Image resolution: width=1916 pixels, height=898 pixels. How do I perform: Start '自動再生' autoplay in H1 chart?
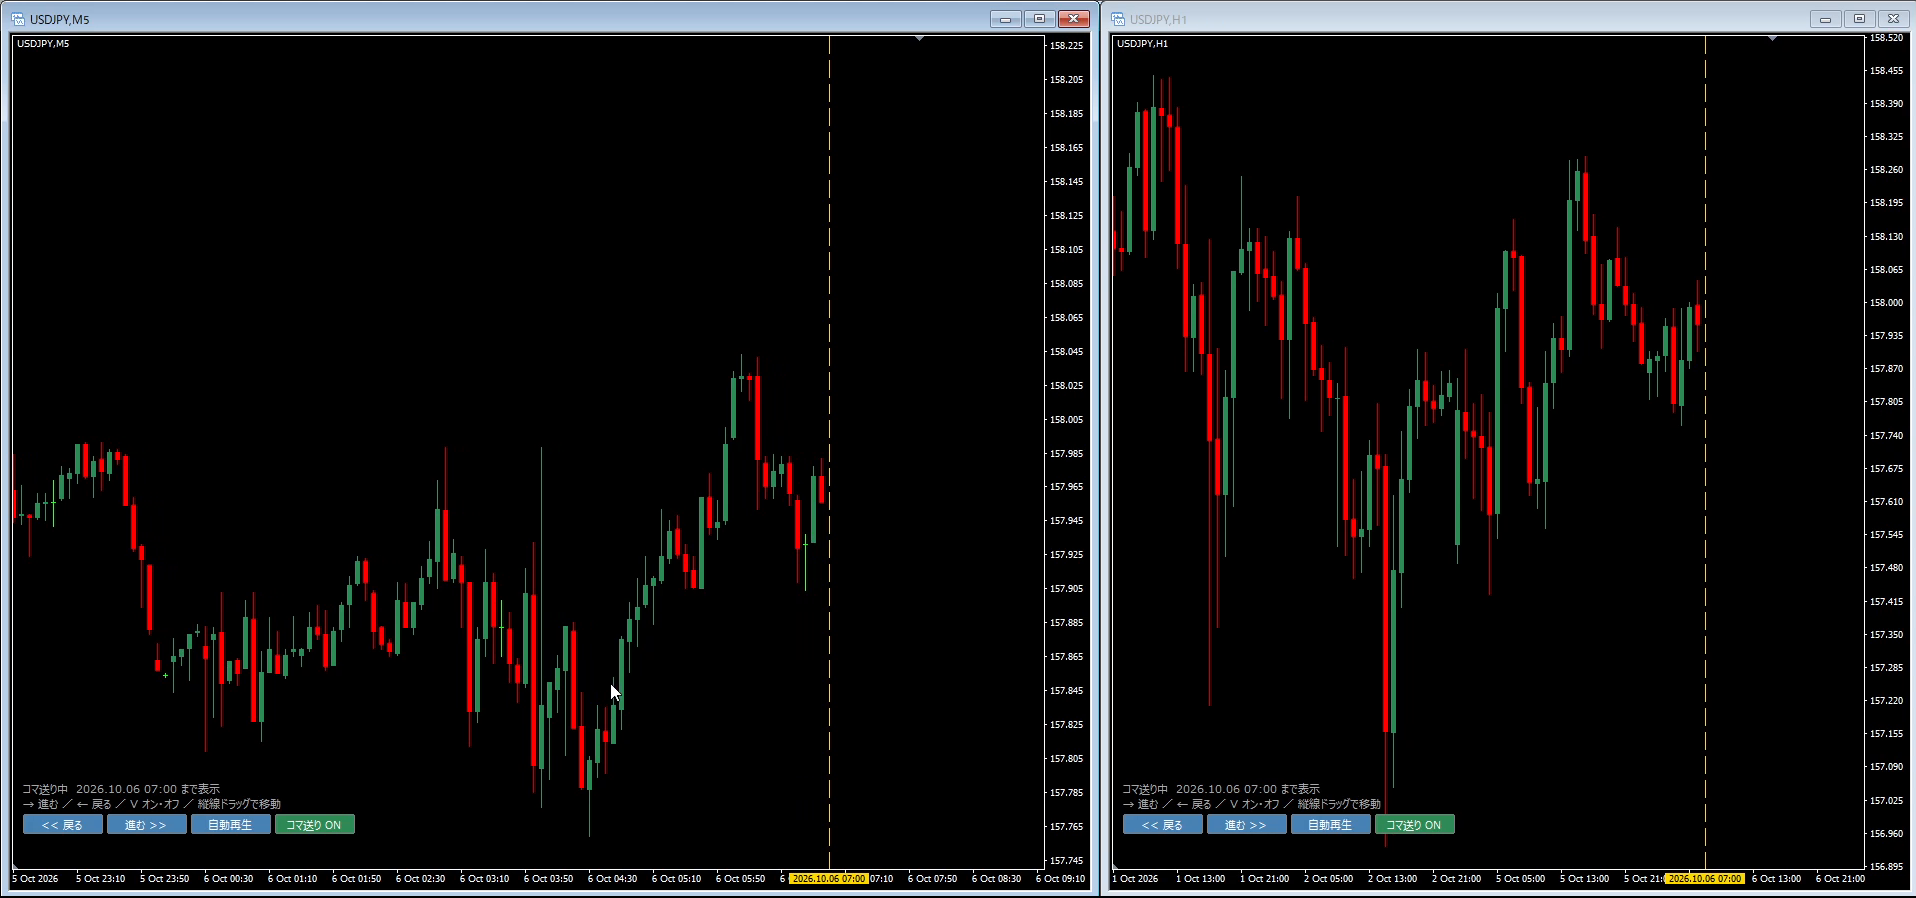click(1330, 825)
